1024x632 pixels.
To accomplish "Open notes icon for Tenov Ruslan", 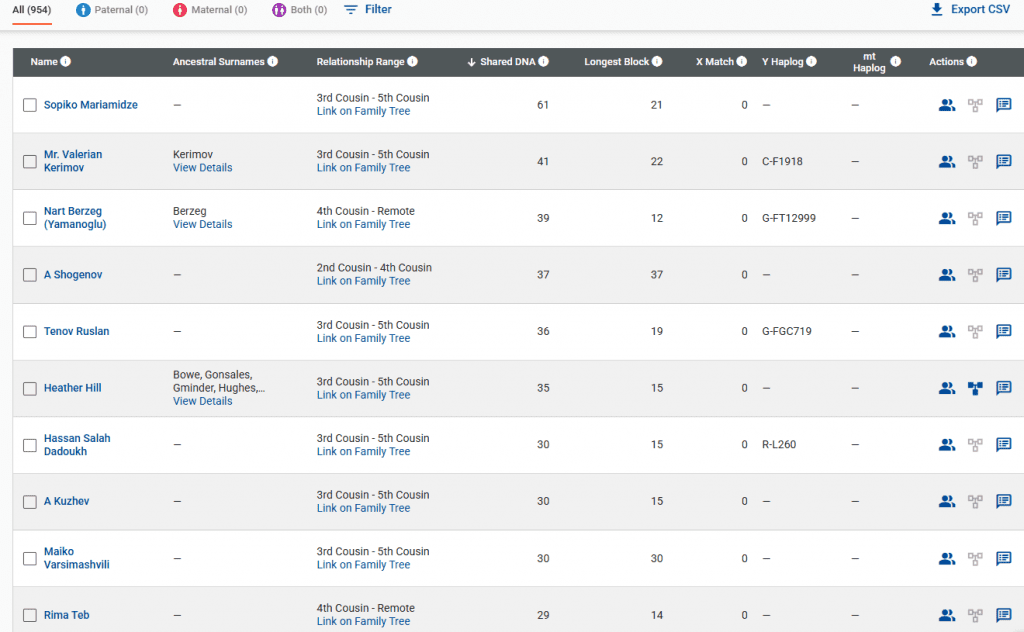I will 1004,332.
